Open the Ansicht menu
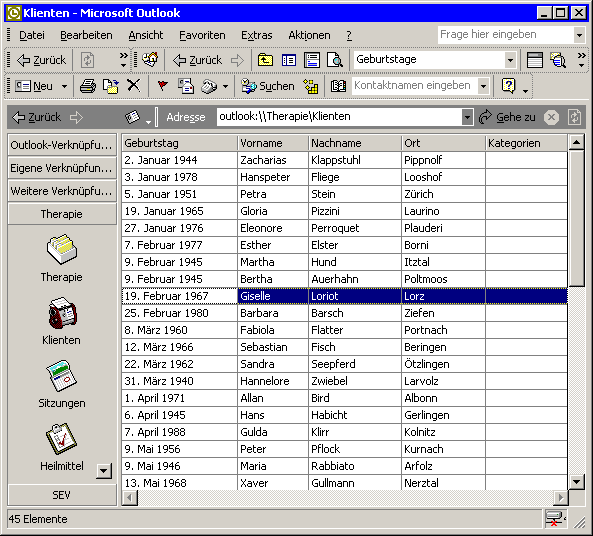The image size is (593, 536). [146, 35]
